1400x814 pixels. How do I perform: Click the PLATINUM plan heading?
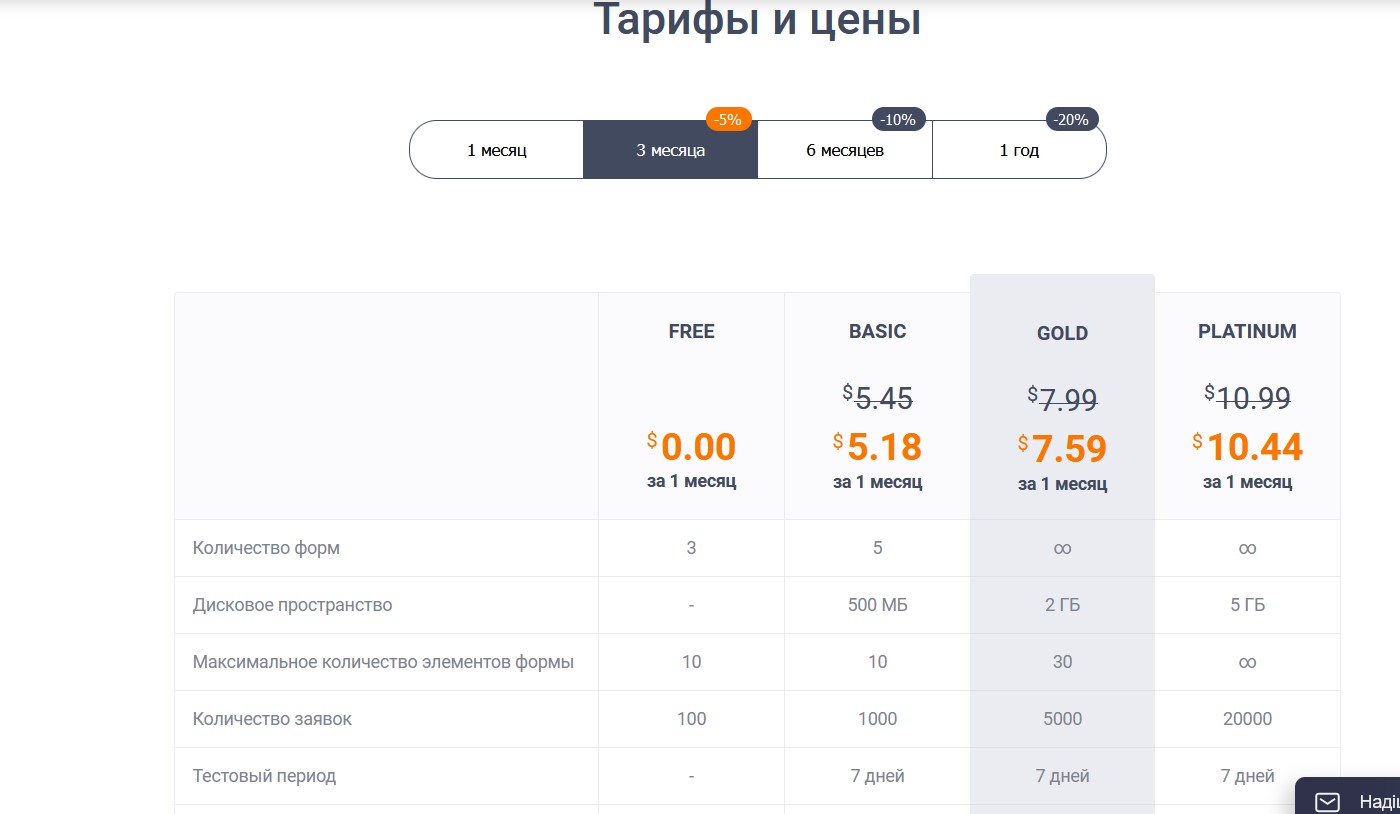(x=1247, y=332)
